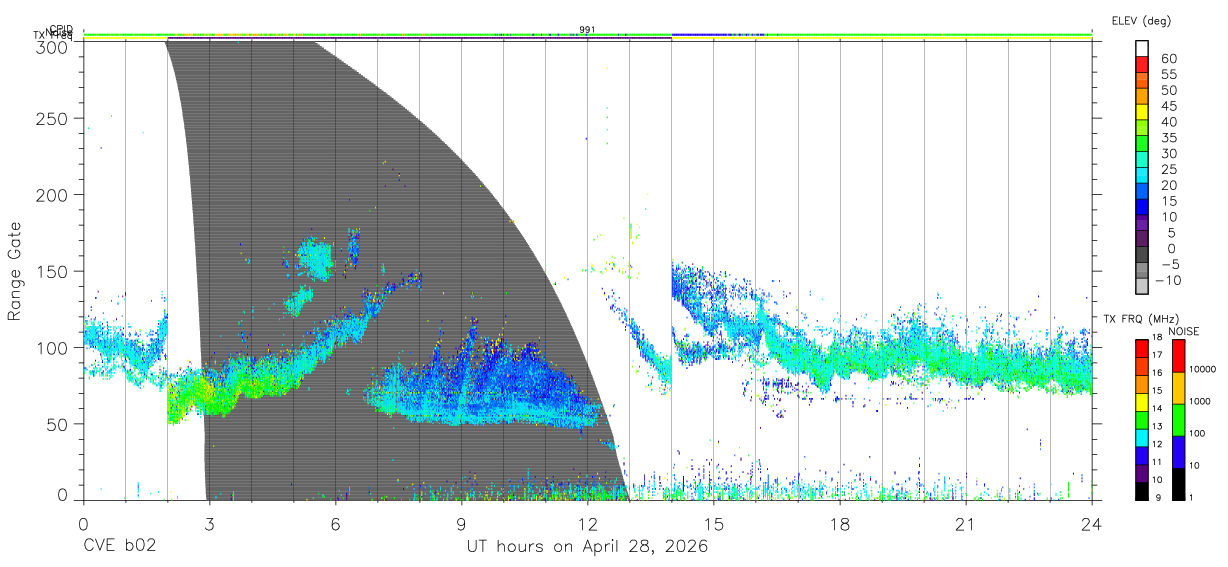Click the '-5' label on the ELEV legend
The image size is (1228, 567).
[1169, 263]
